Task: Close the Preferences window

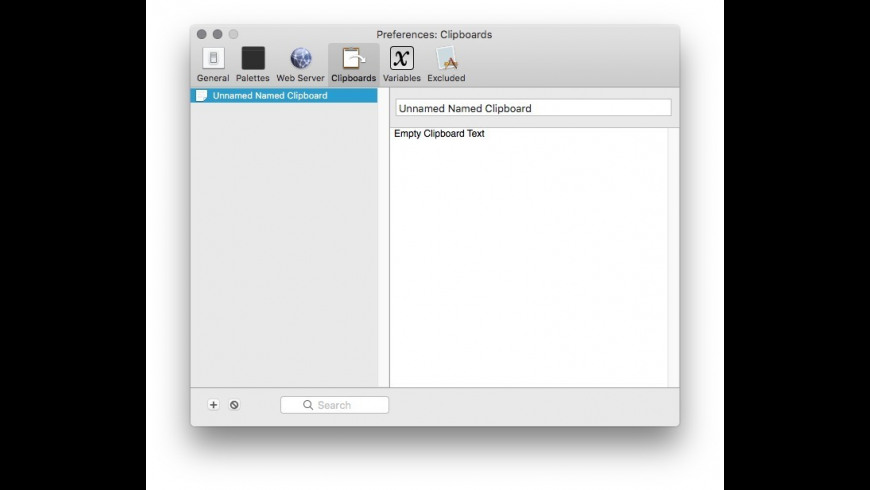Action: (201, 34)
